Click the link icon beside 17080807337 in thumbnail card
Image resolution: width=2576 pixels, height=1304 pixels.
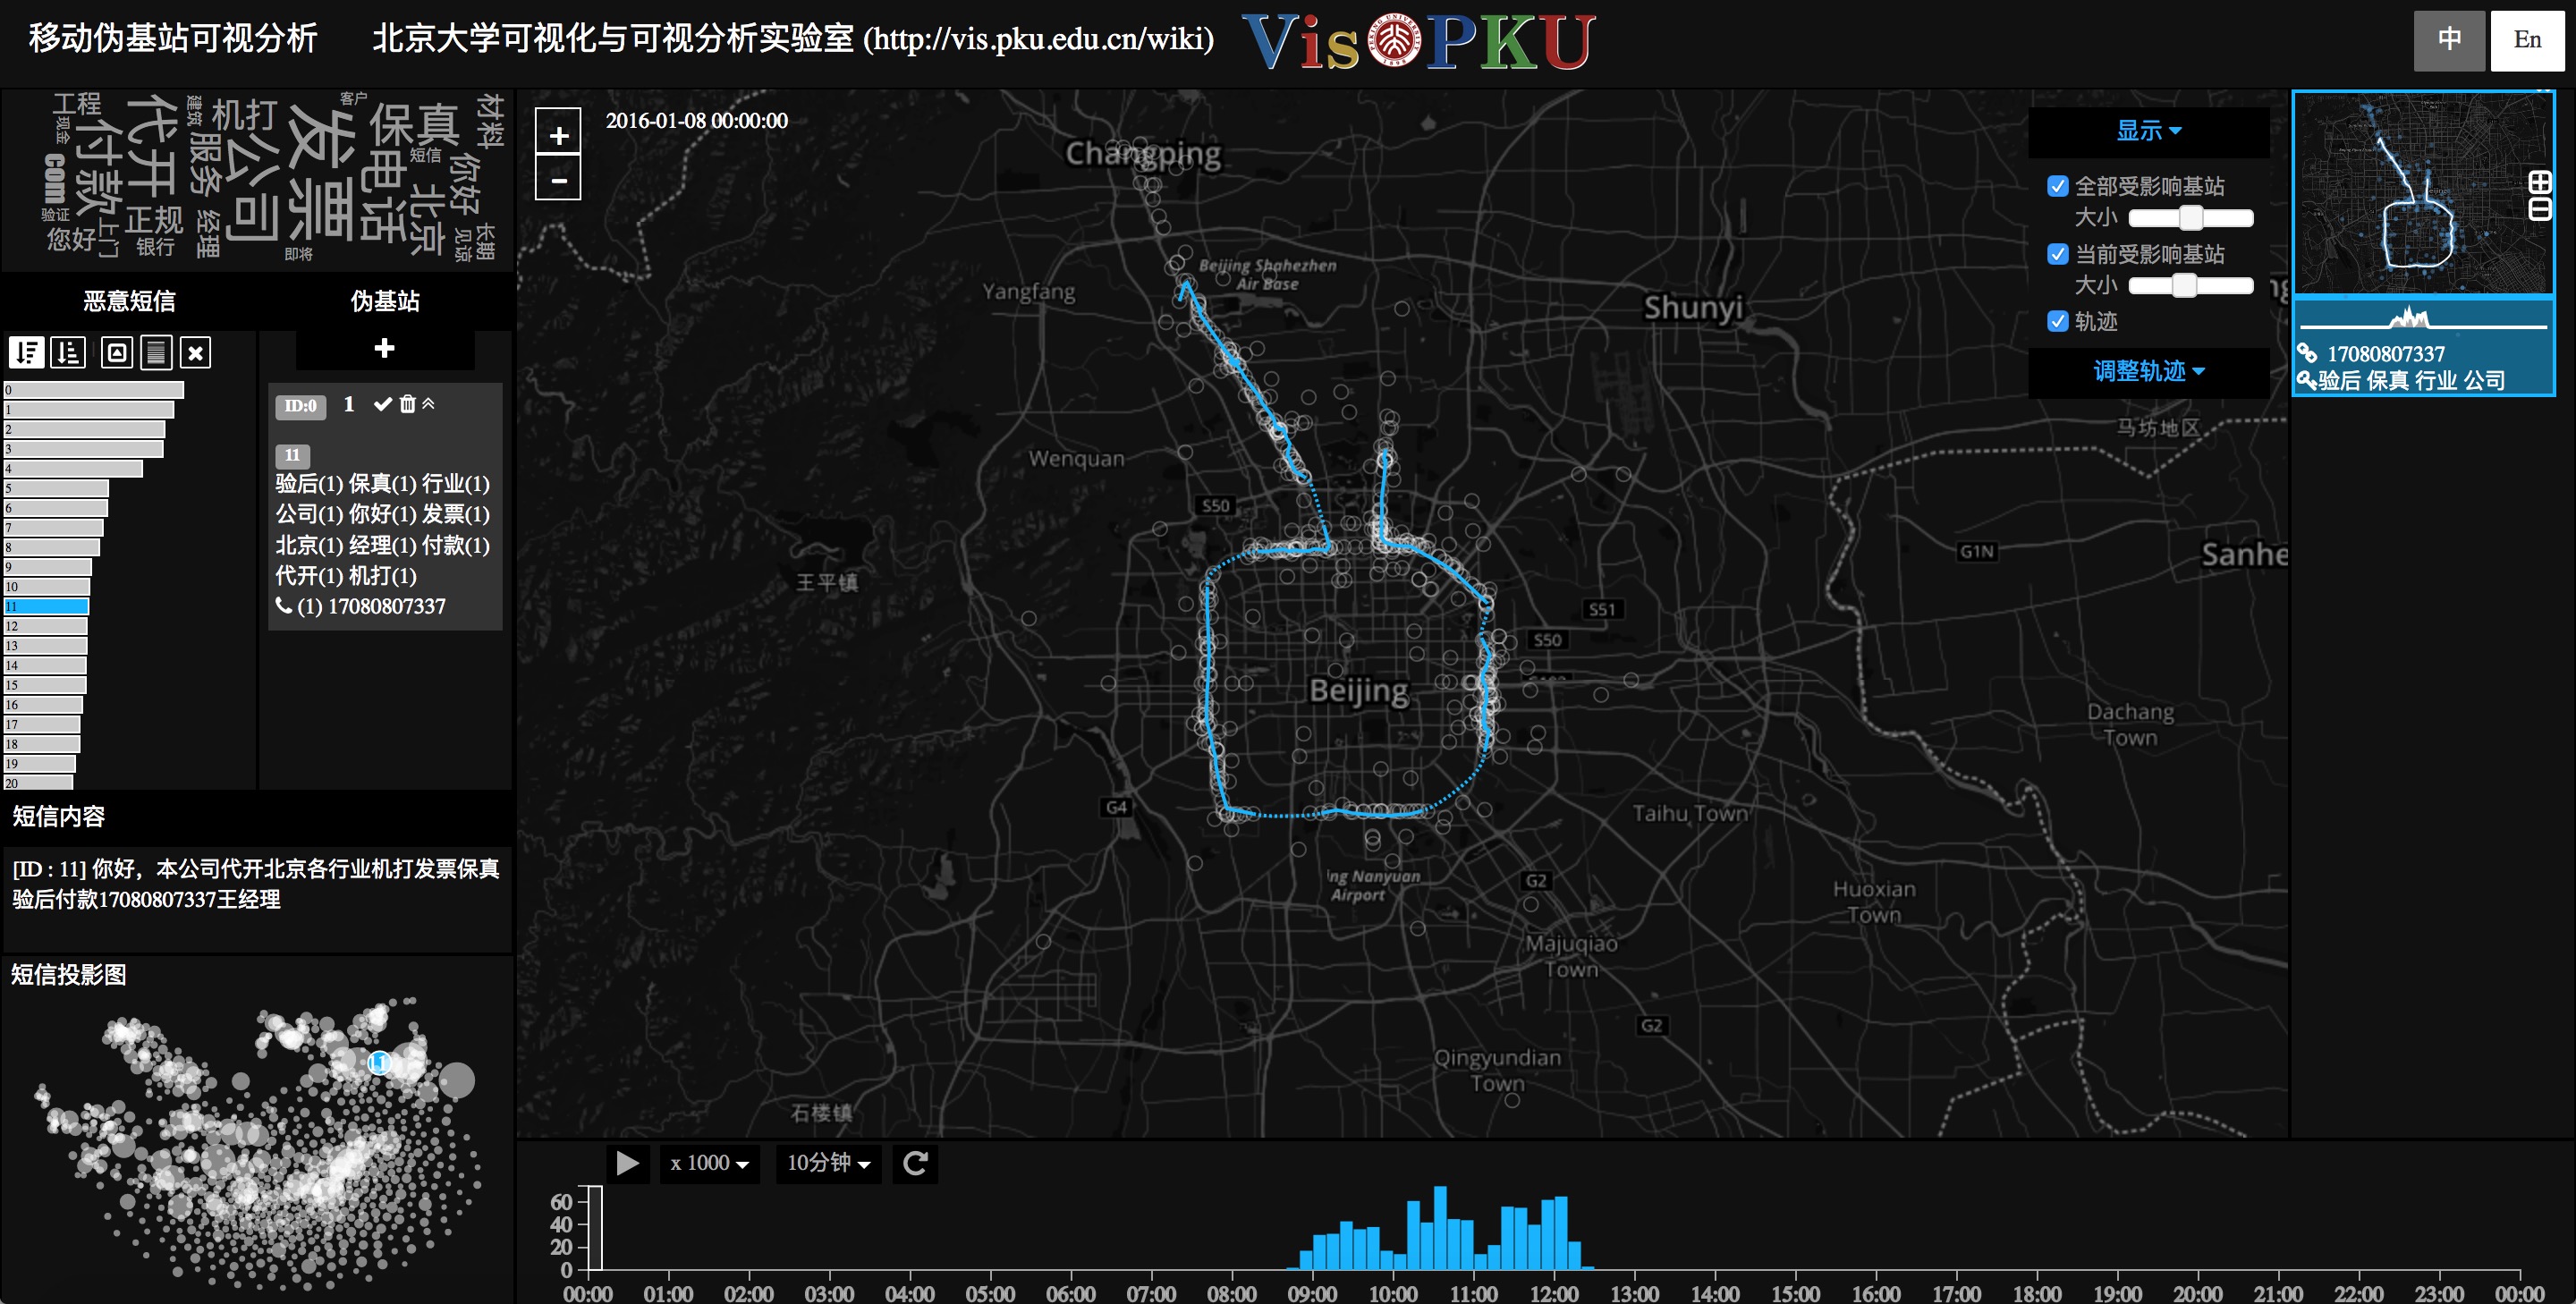(x=2307, y=353)
